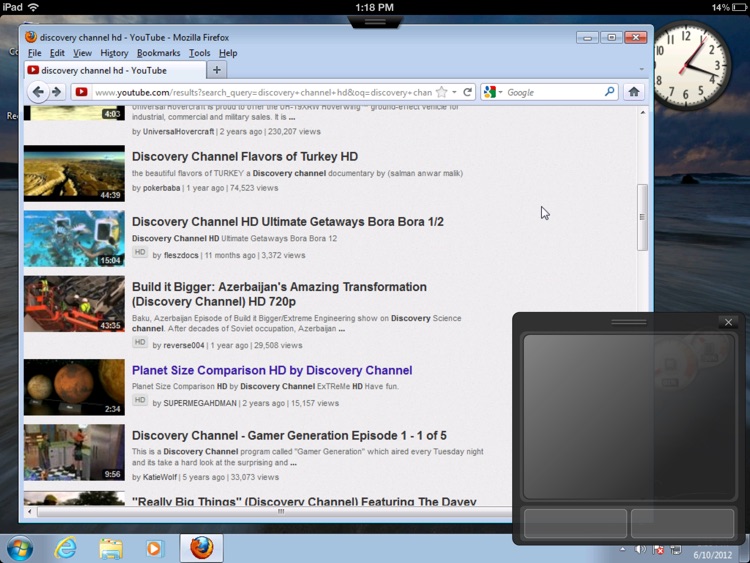Click the Flavors of Turkey video thumbnail
The width and height of the screenshot is (750, 563).
tap(74, 173)
